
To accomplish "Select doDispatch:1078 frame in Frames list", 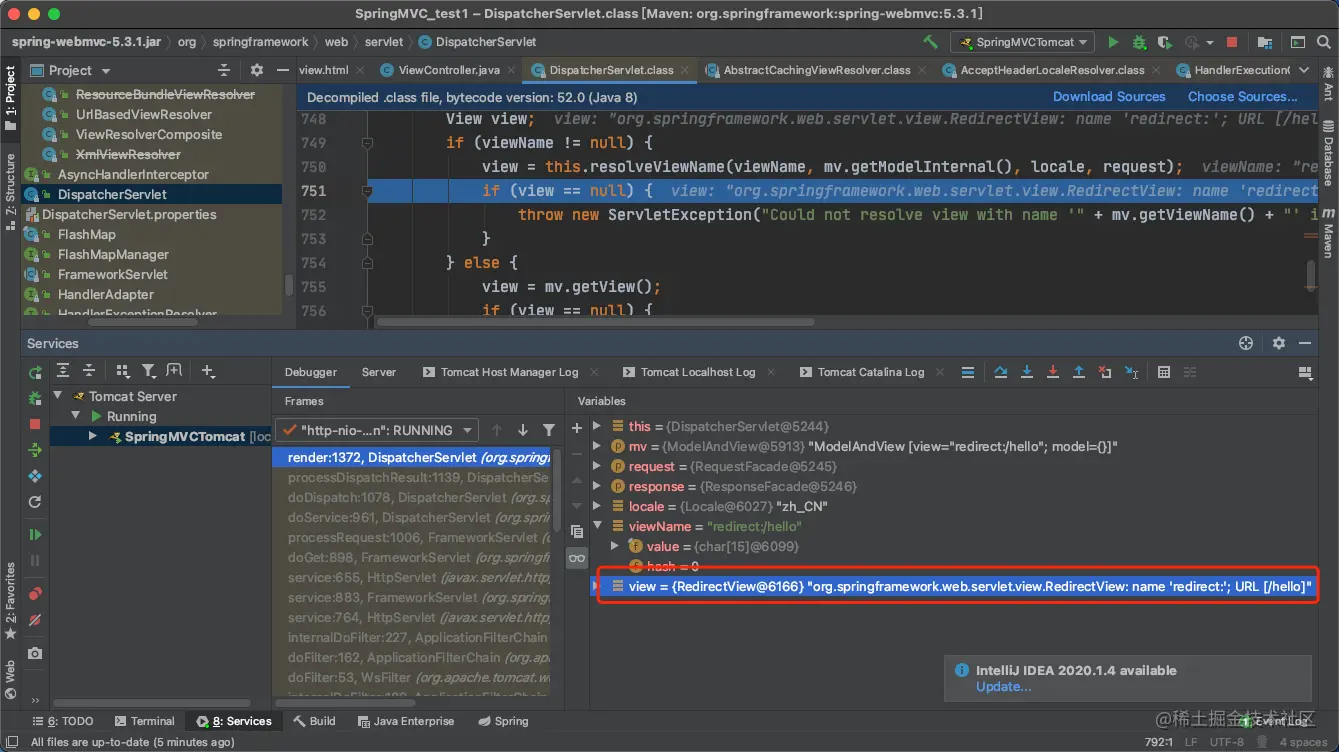I will click(411, 497).
